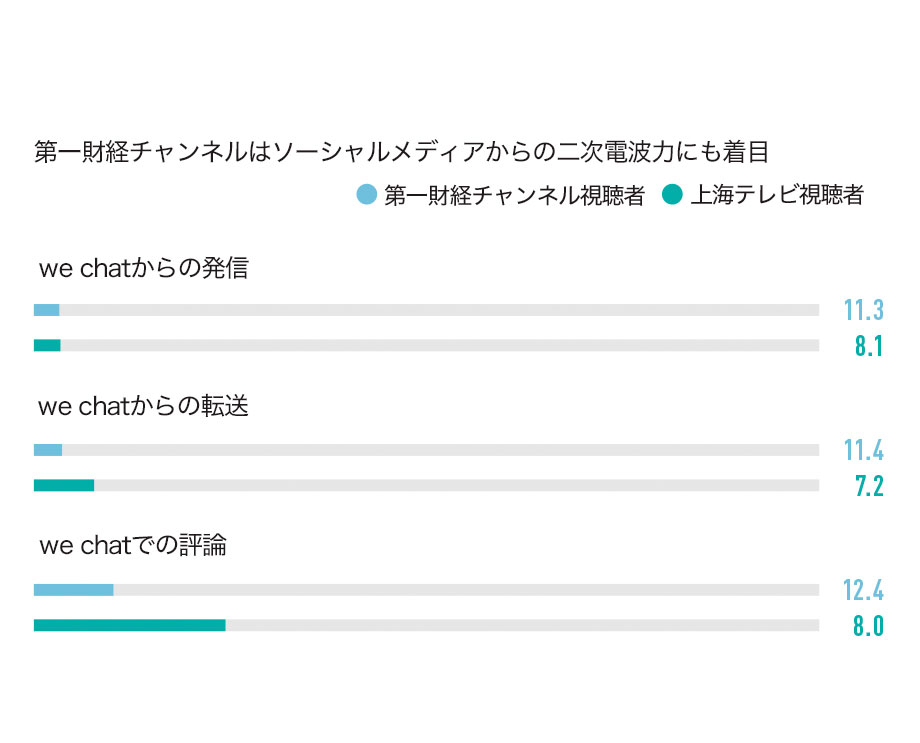Click the we chatでの評論 category label

[133, 545]
